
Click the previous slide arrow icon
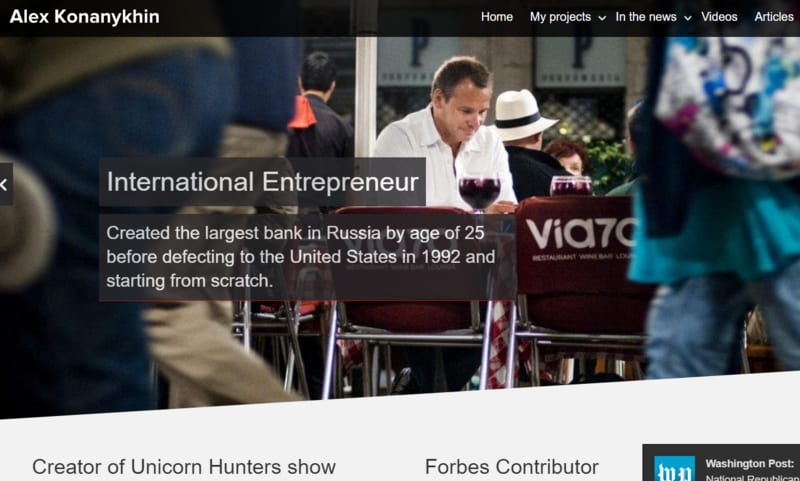coord(4,185)
